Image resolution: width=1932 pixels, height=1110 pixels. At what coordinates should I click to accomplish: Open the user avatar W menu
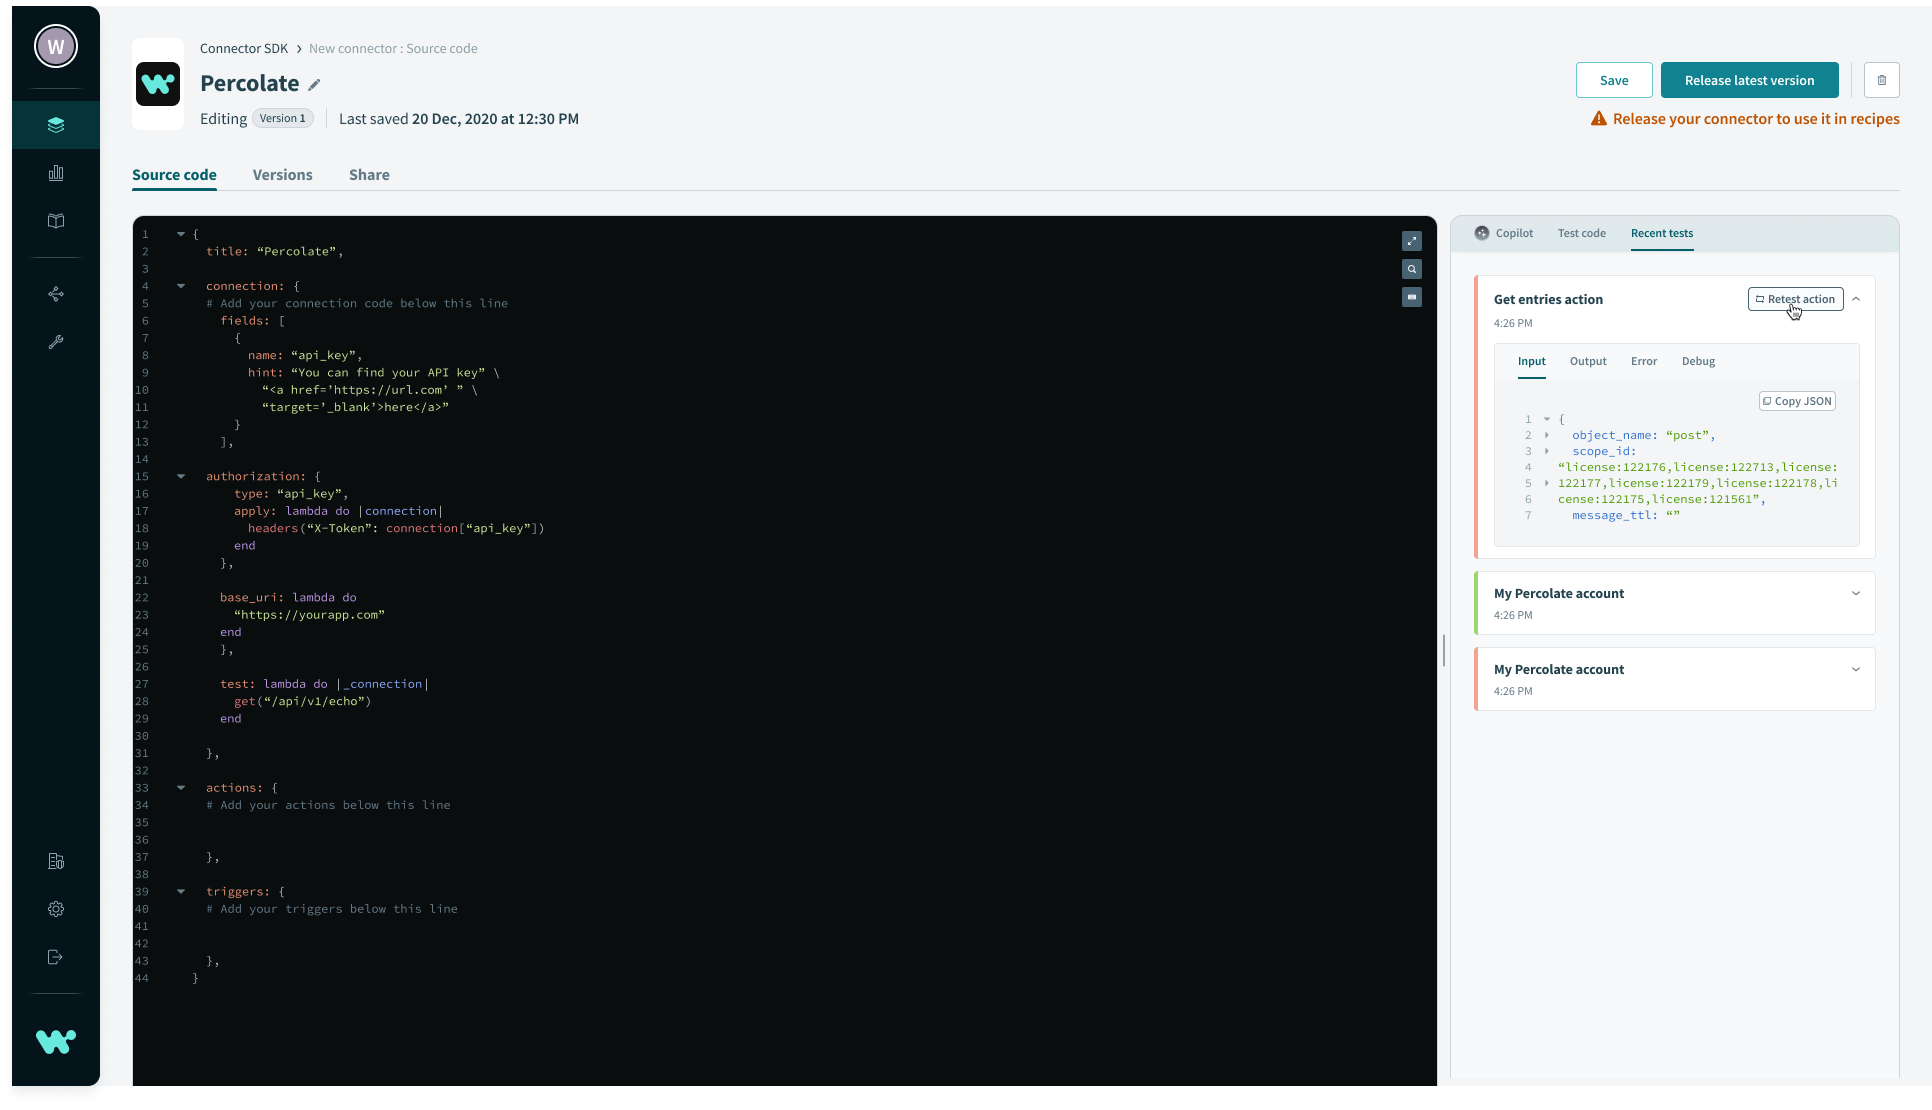click(56, 46)
